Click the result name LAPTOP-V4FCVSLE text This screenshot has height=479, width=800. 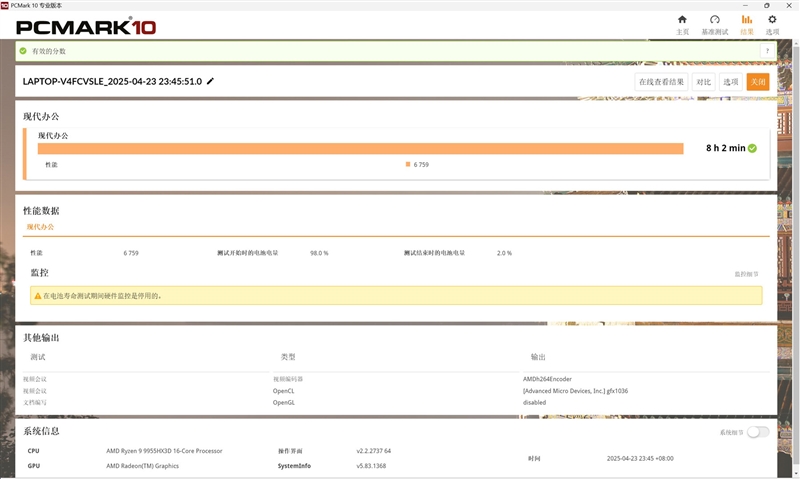[x=112, y=82]
